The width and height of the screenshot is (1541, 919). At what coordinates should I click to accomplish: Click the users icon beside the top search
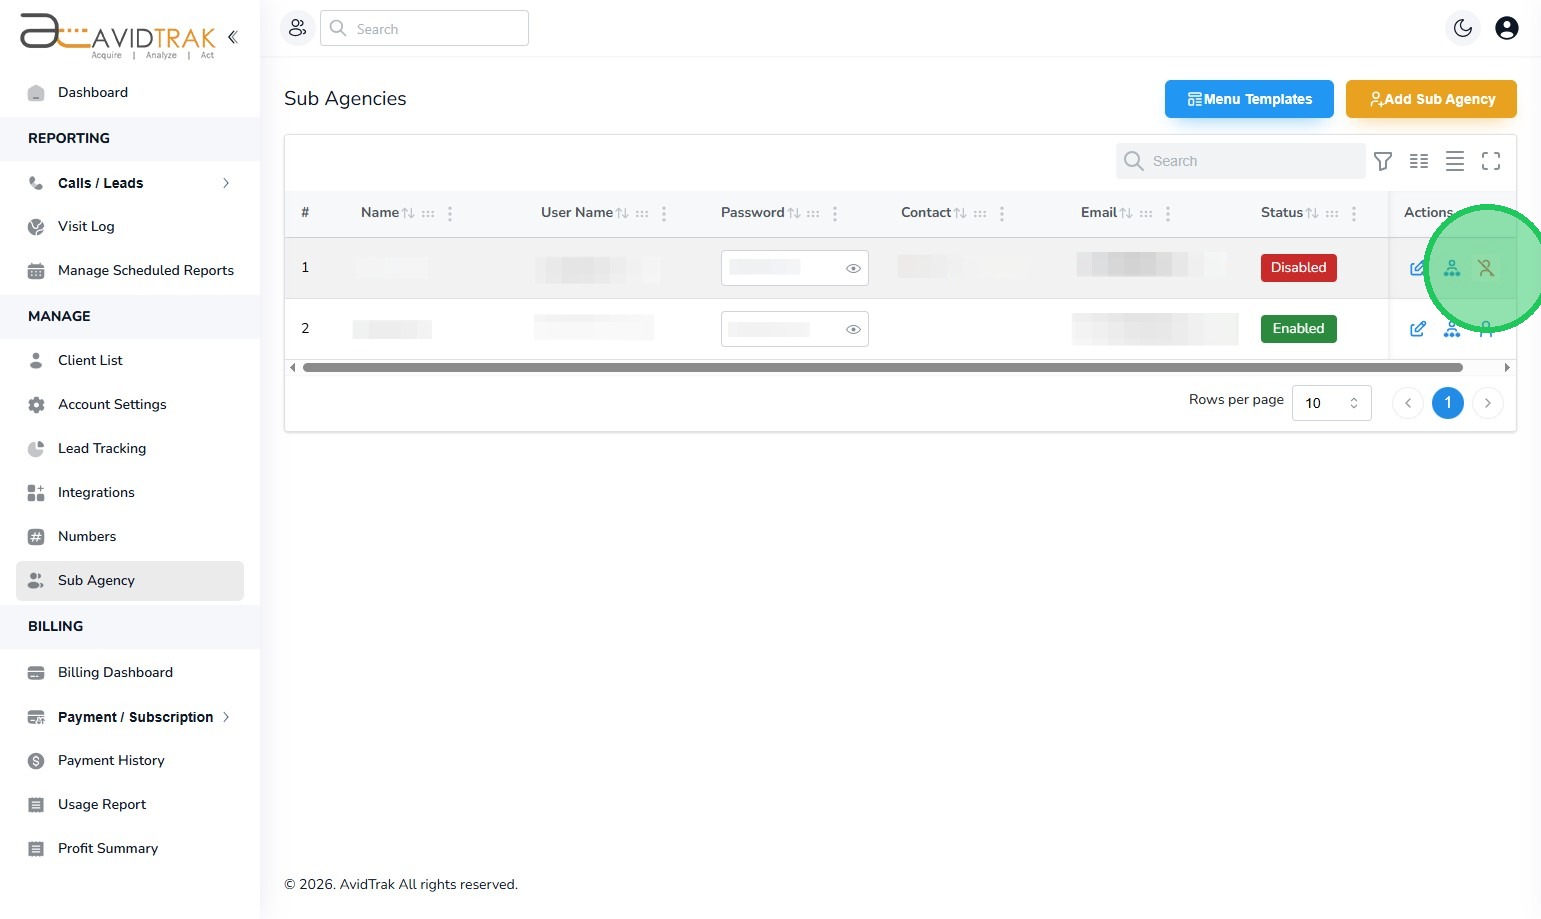pyautogui.click(x=298, y=28)
